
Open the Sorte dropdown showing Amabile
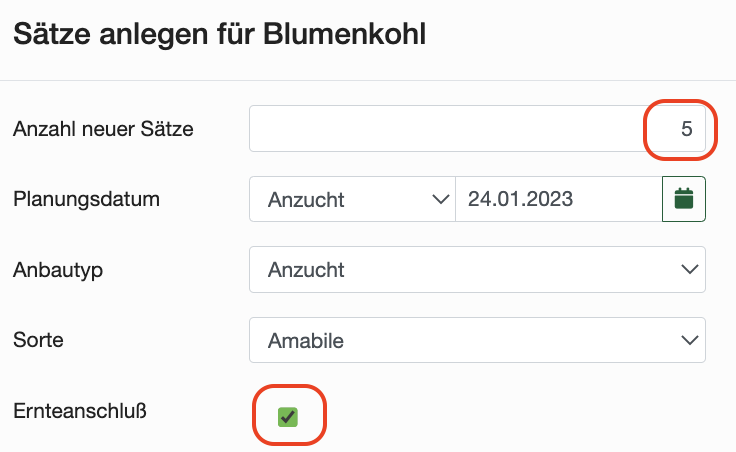(x=477, y=340)
